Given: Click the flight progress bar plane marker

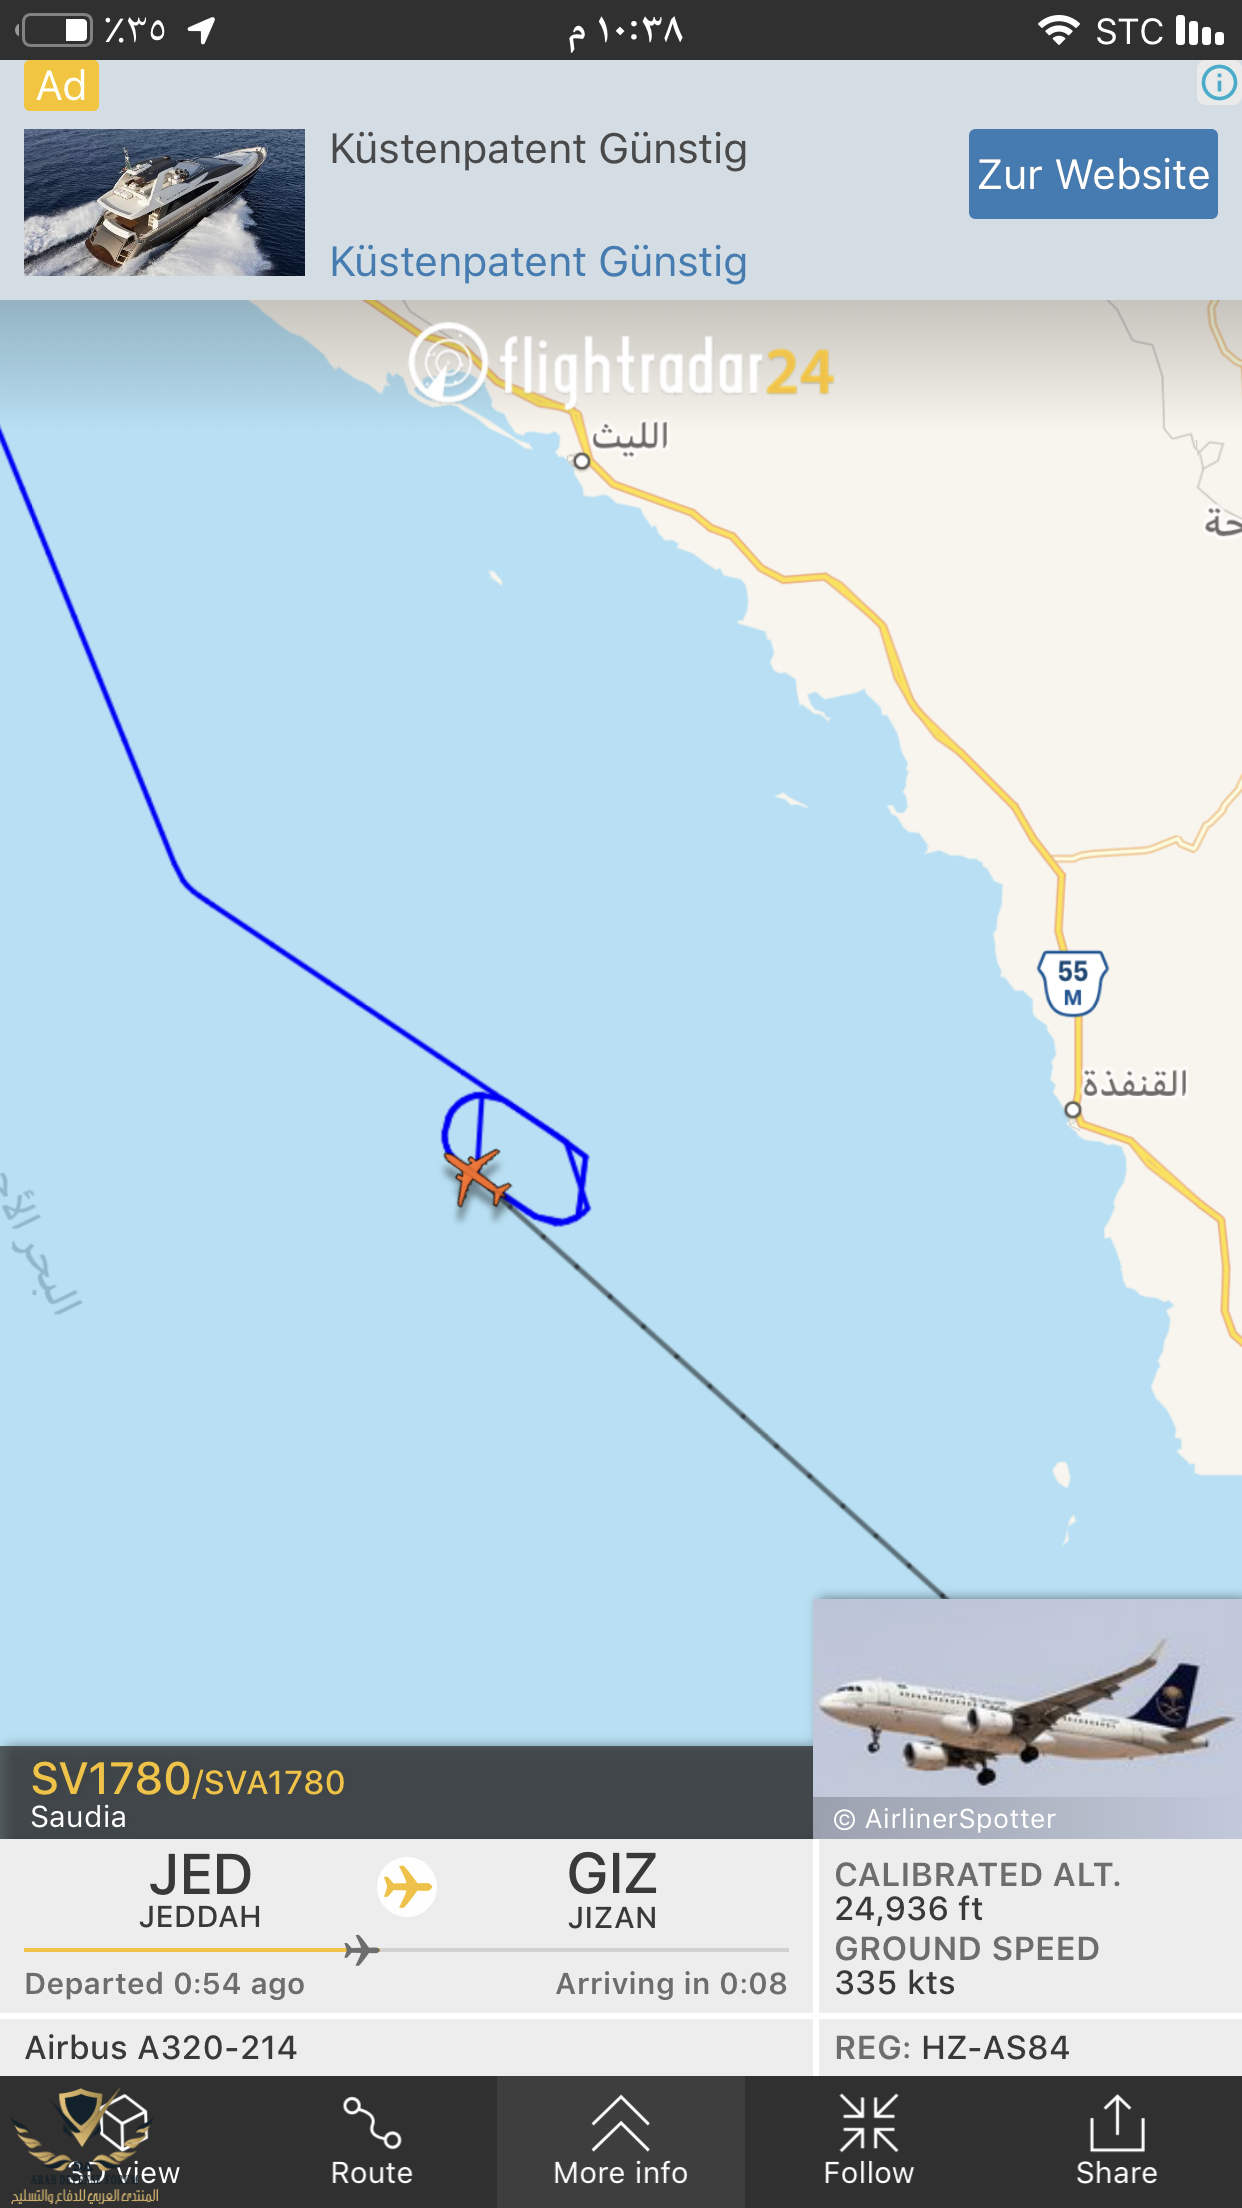Looking at the screenshot, I should coord(362,1950).
